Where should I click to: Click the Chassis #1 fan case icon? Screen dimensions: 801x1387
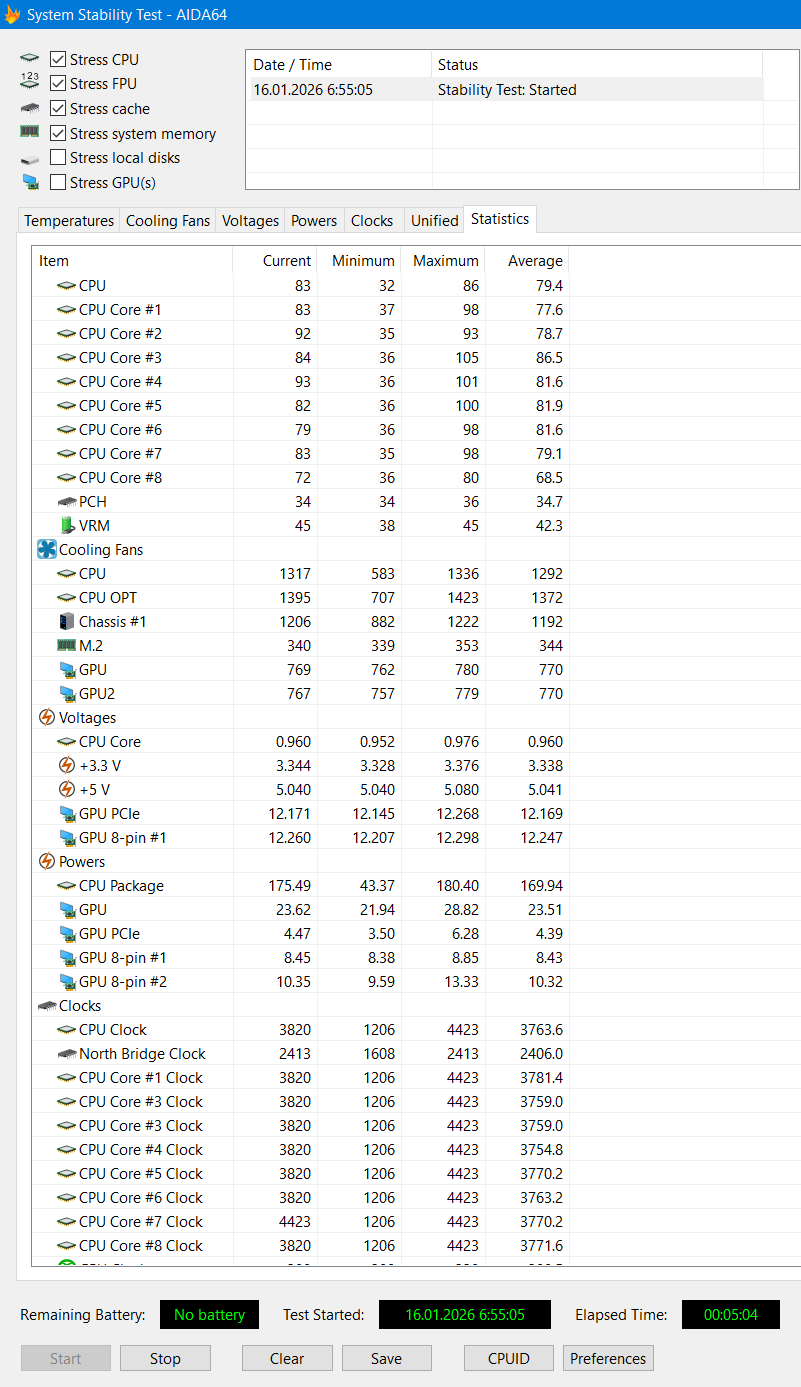67,621
